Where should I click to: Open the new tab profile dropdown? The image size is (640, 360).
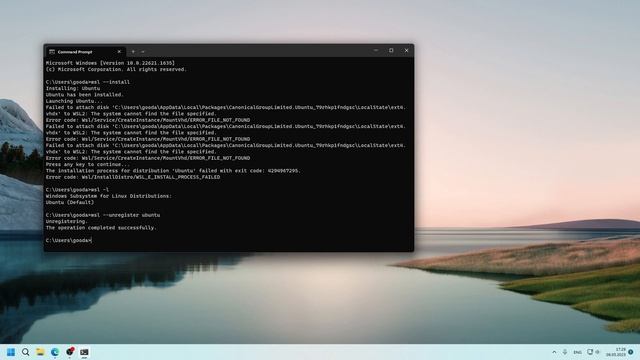tap(143, 52)
